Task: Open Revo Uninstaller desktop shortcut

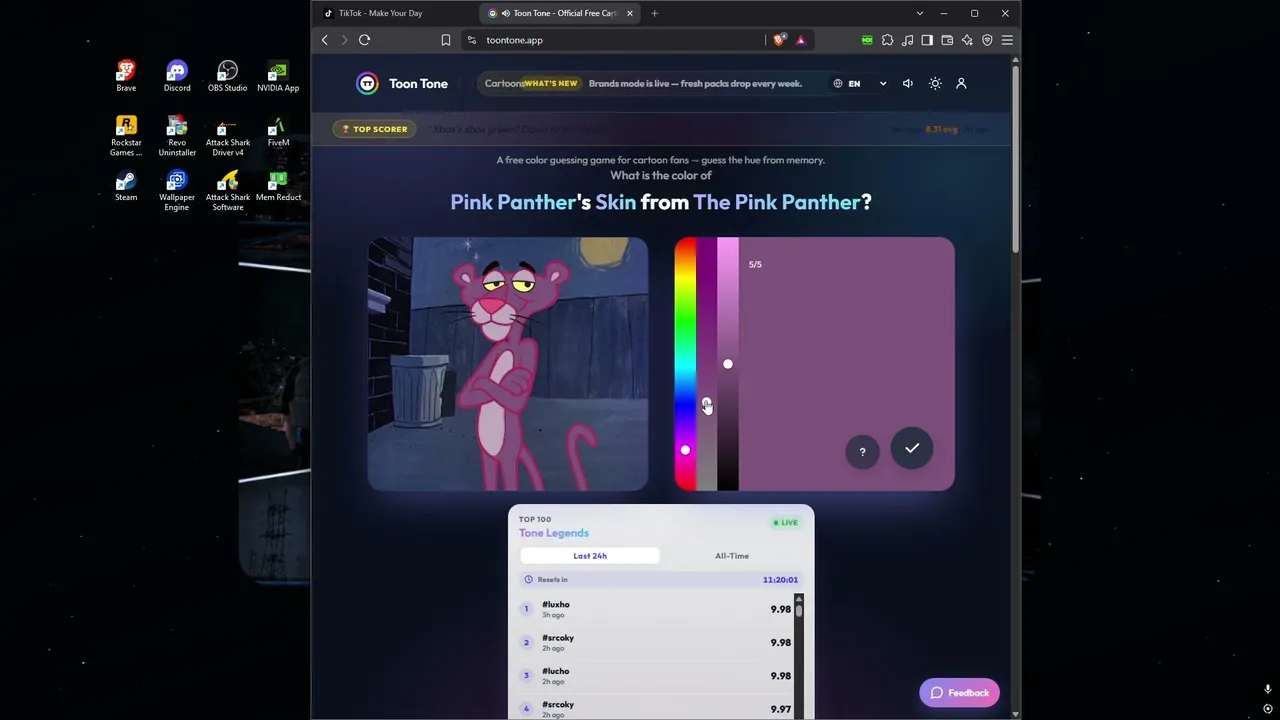Action: tap(177, 136)
